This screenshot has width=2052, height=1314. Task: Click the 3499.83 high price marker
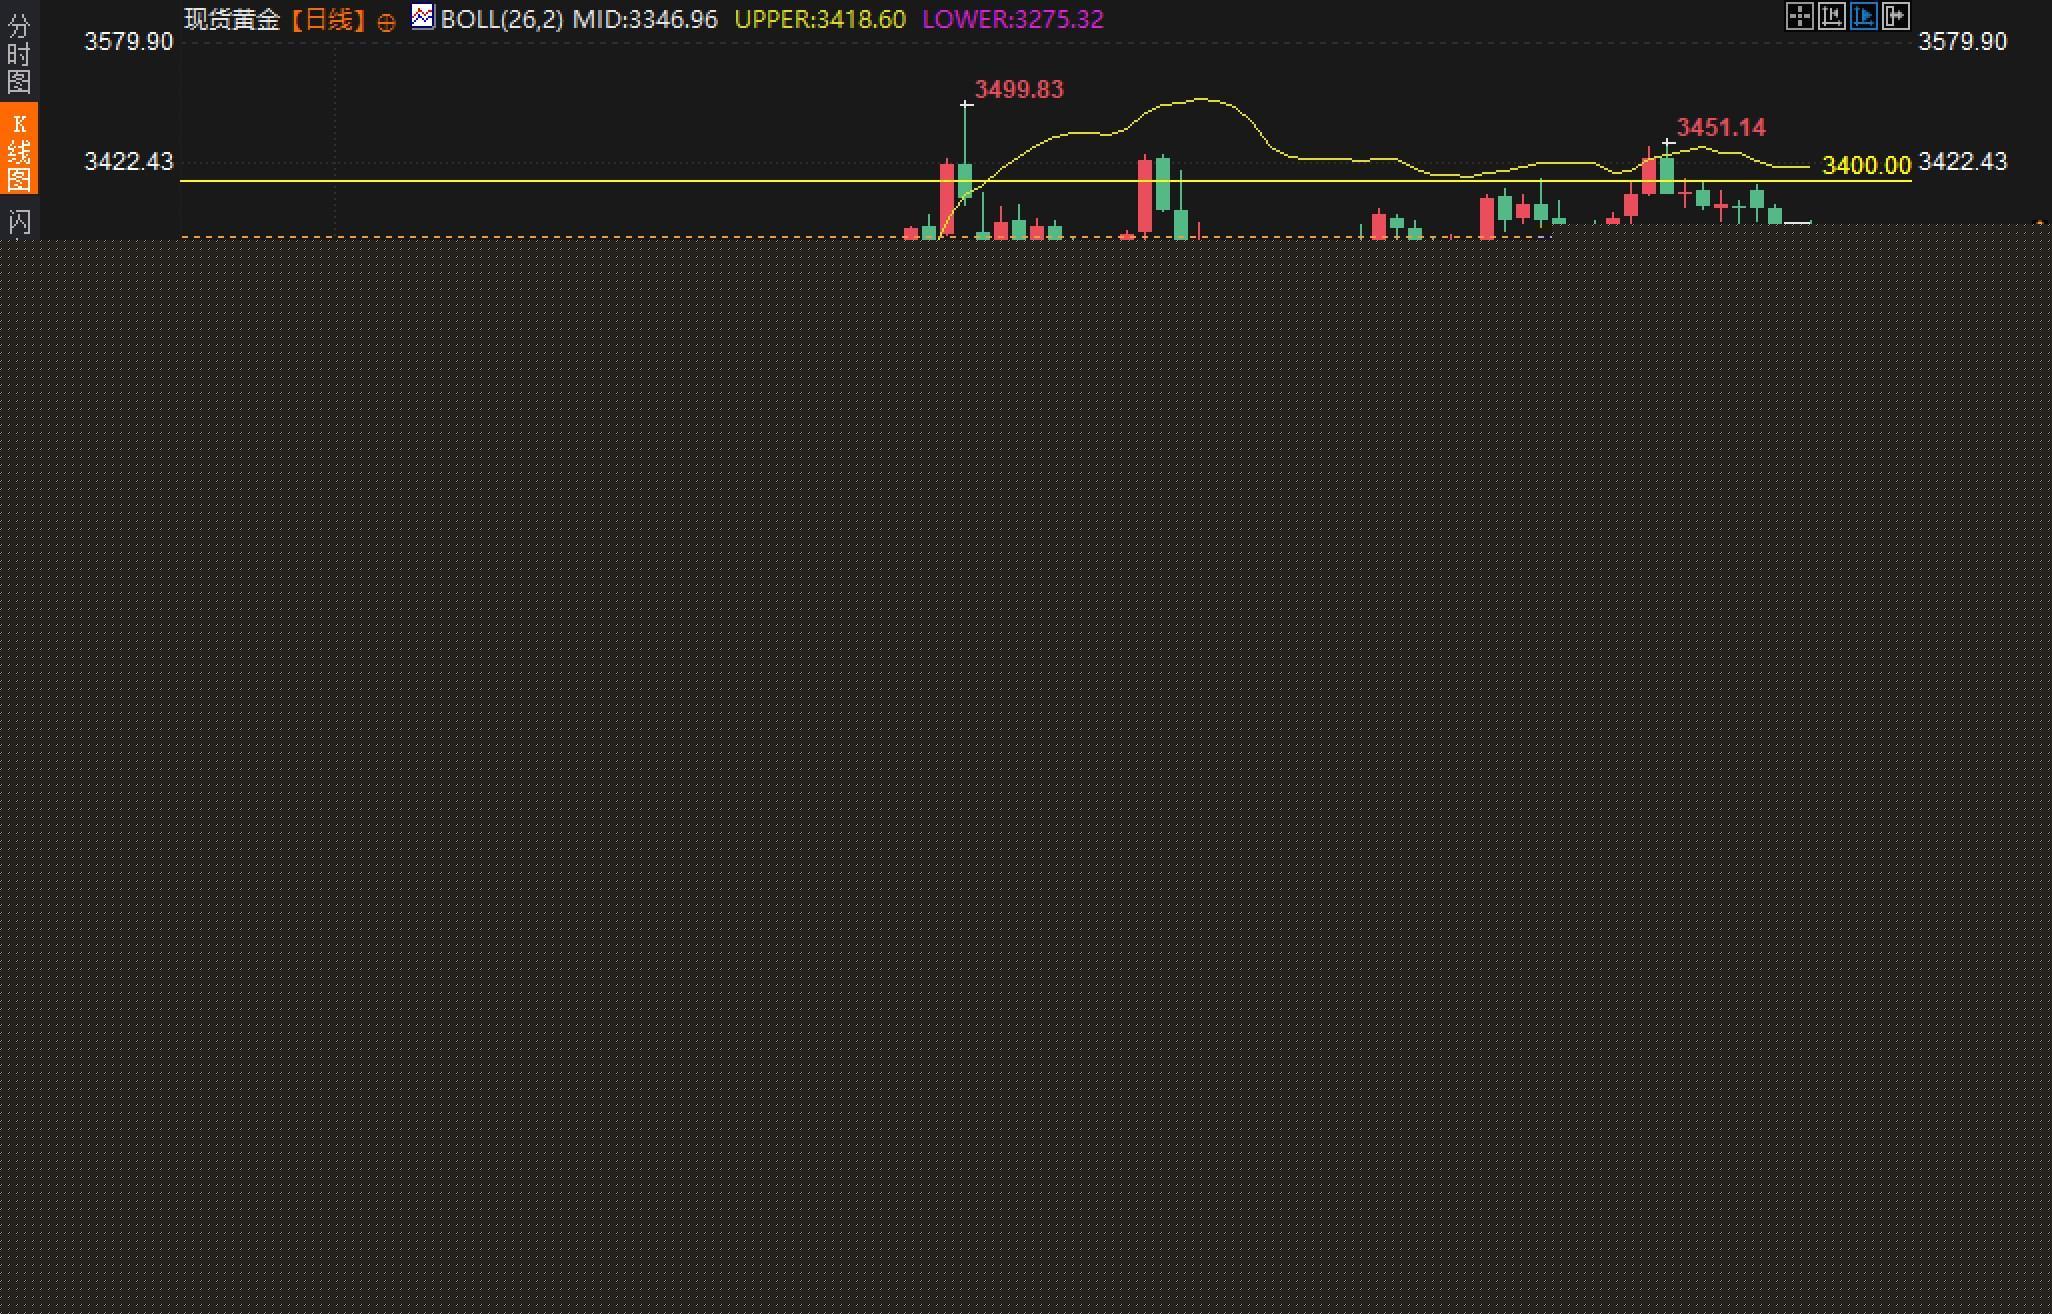(1019, 90)
